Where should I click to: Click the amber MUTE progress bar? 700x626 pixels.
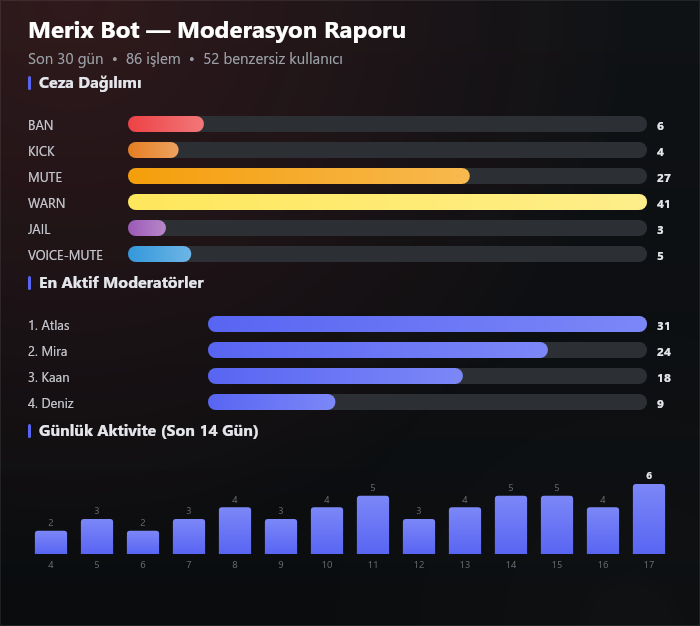[299, 176]
